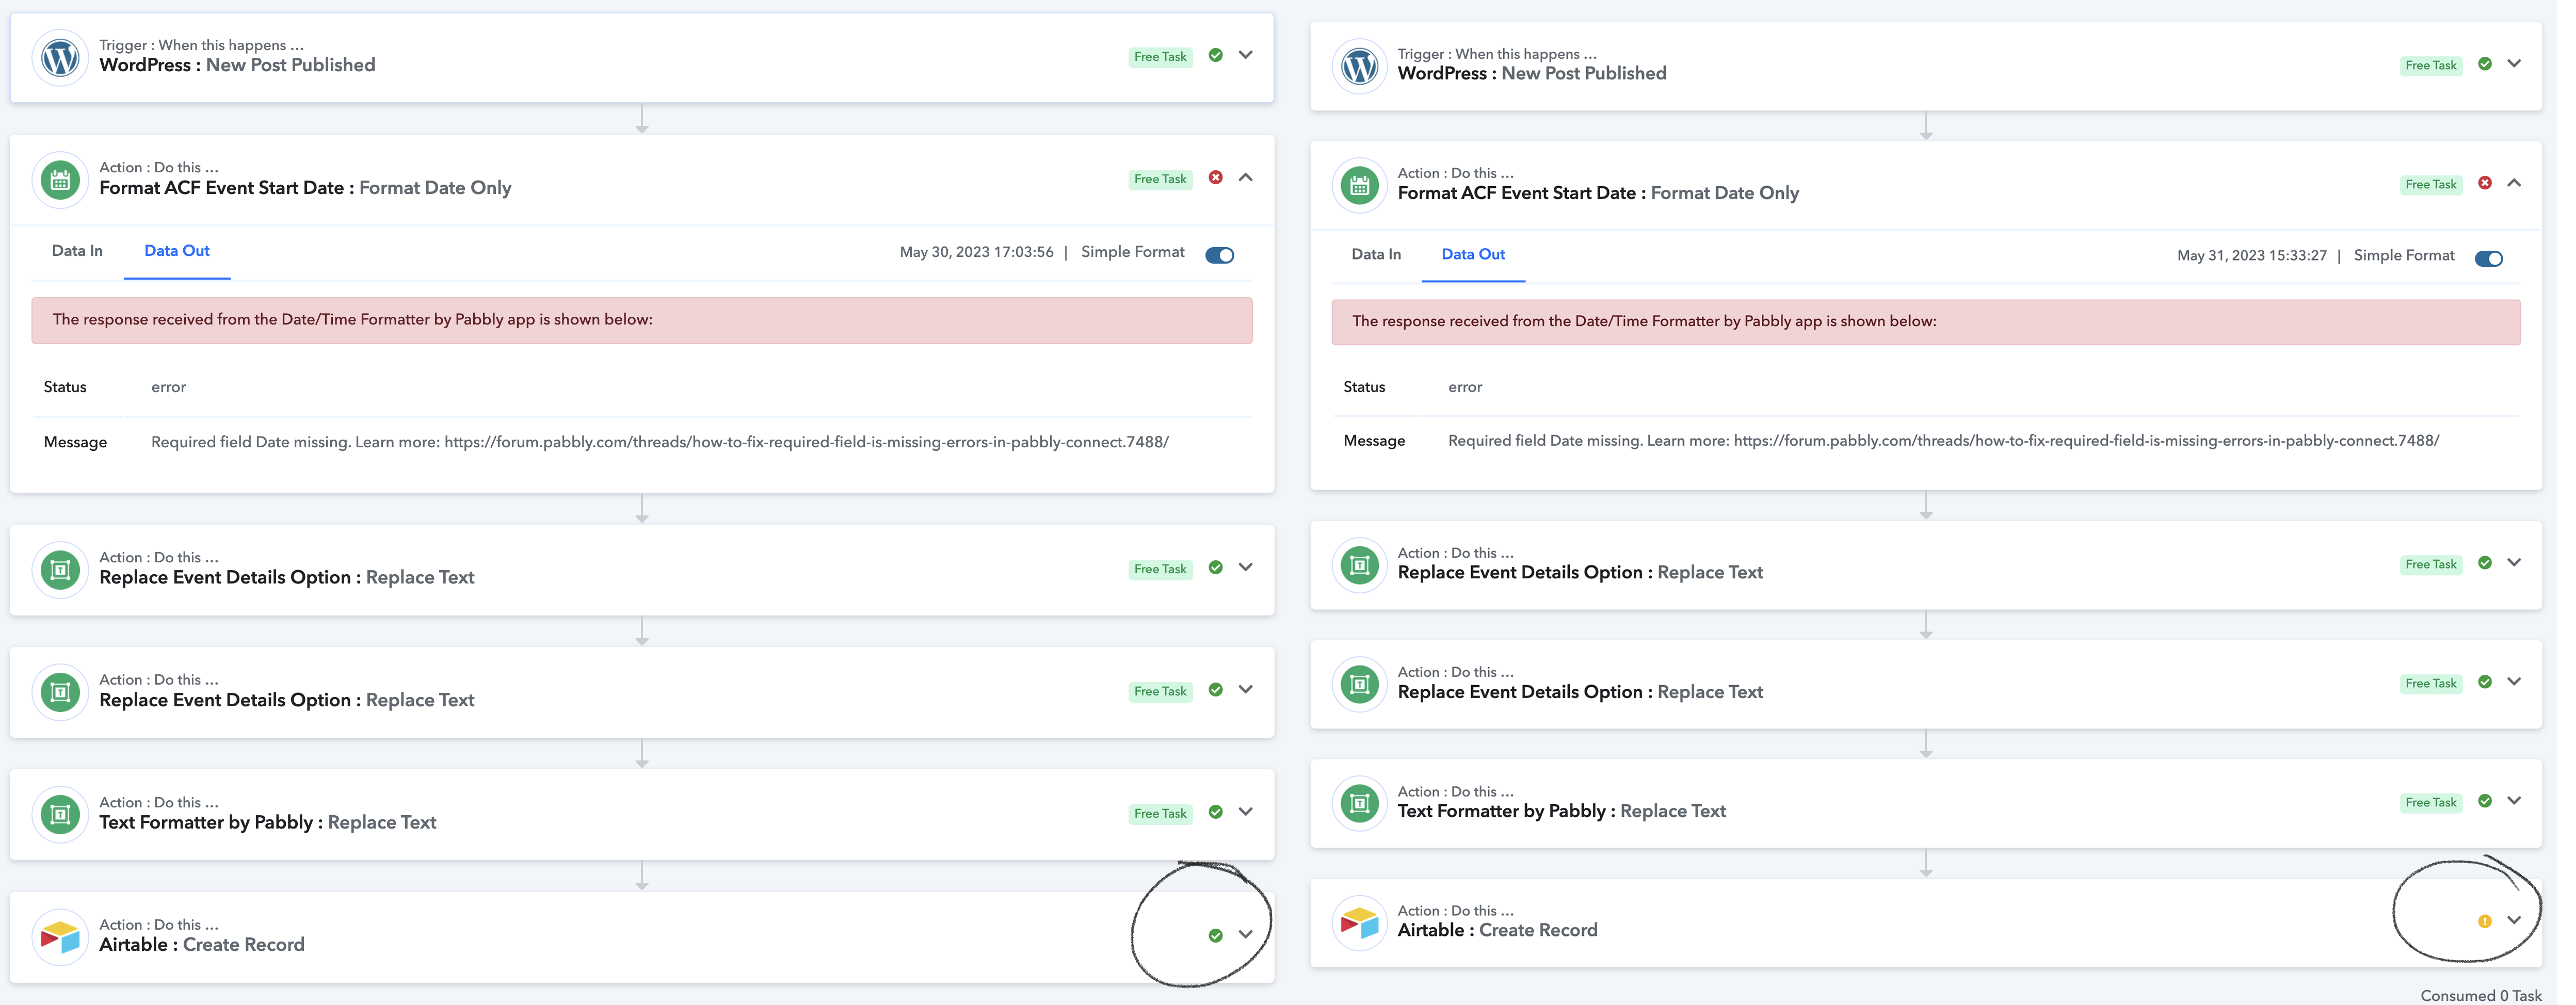
Task: Click the Airtable icon in right panel
Action: [x=1359, y=922]
